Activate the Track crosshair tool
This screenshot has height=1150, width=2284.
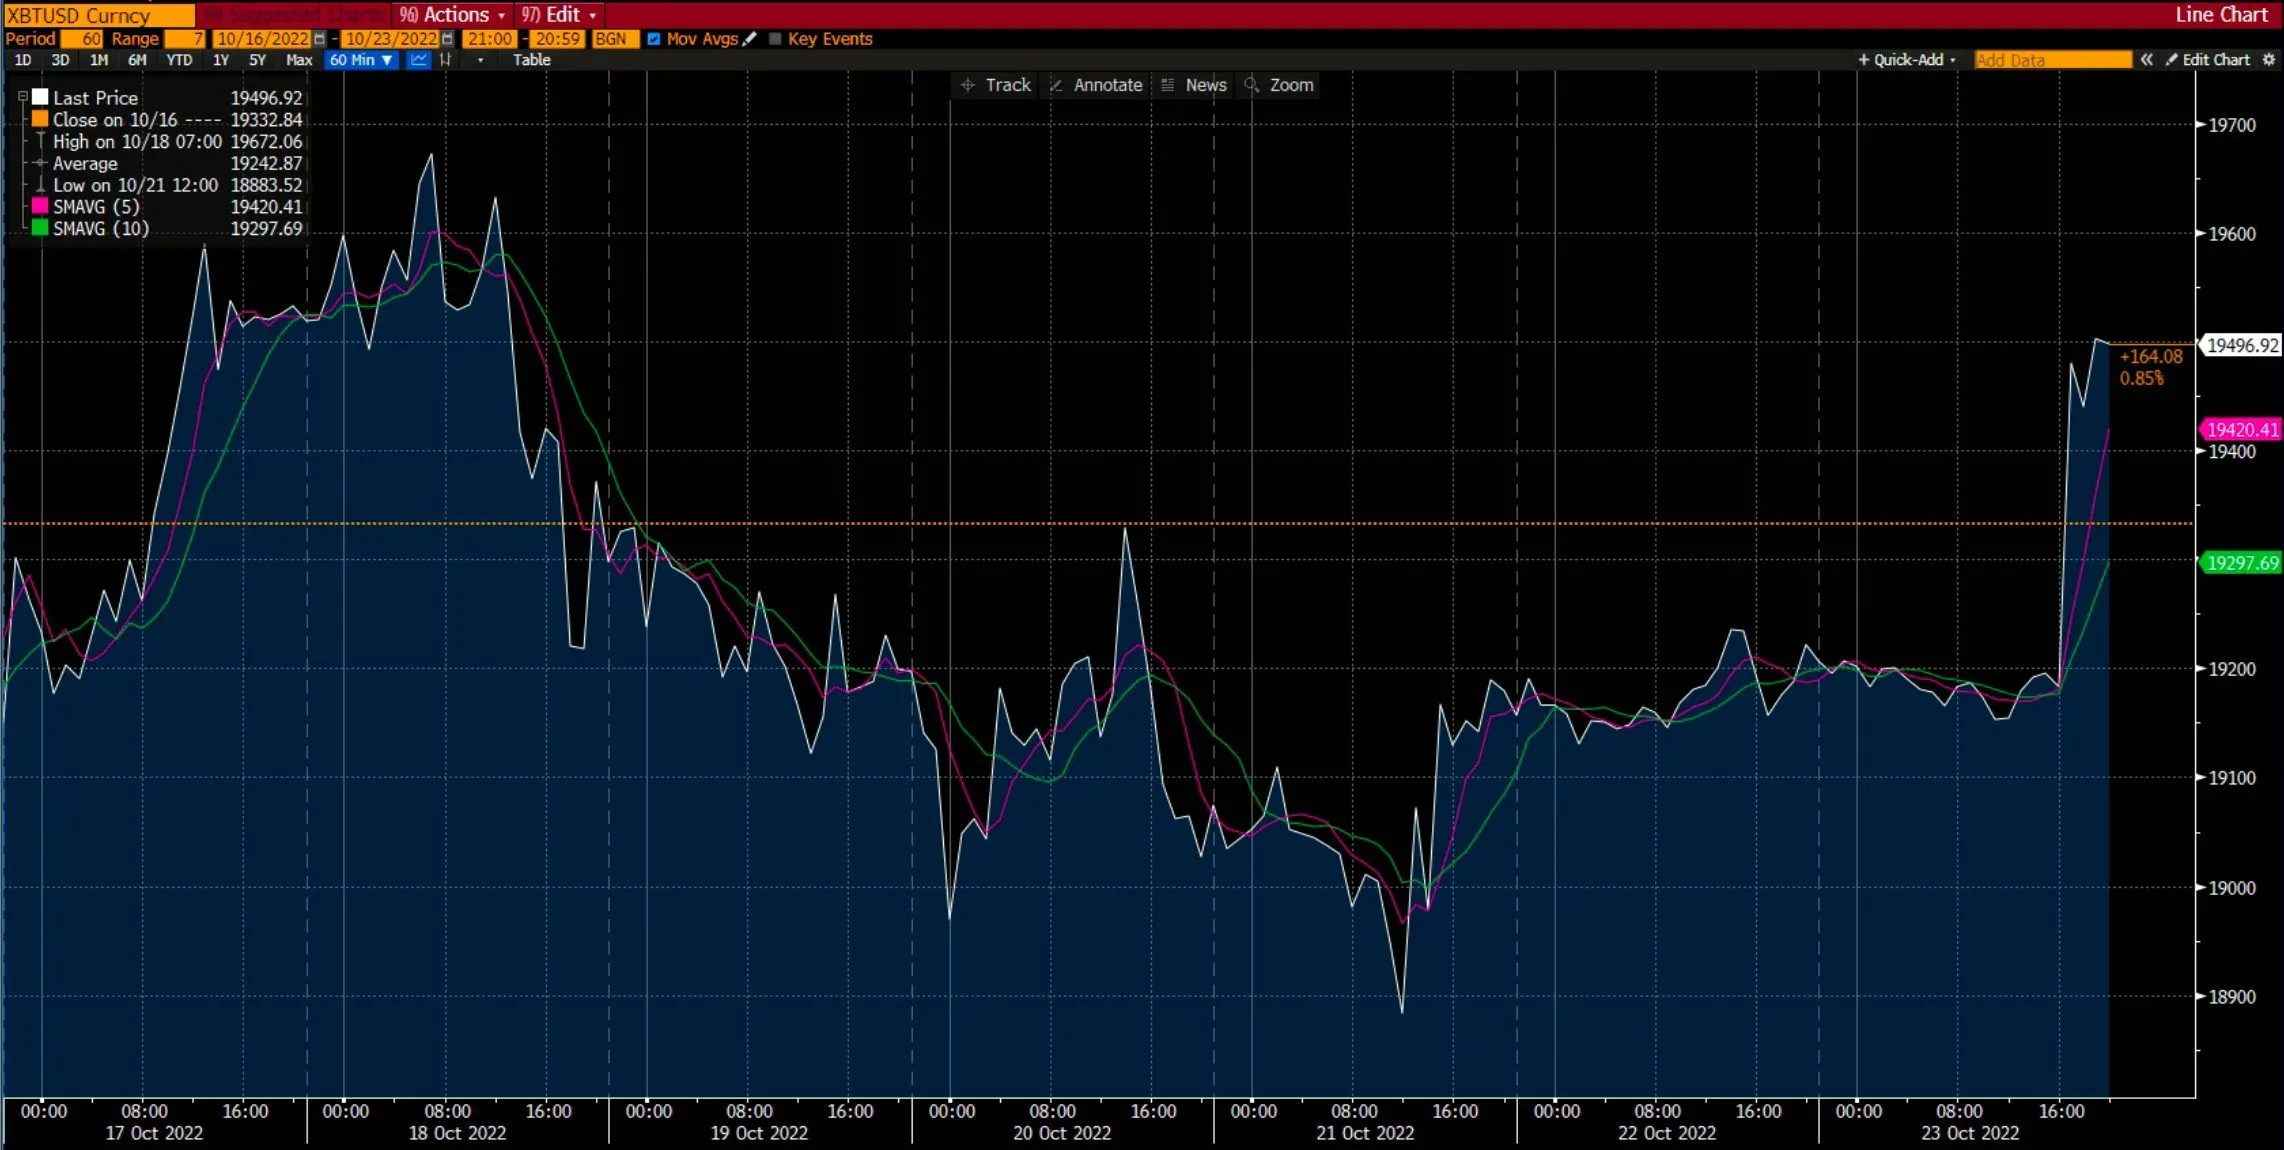coord(996,85)
